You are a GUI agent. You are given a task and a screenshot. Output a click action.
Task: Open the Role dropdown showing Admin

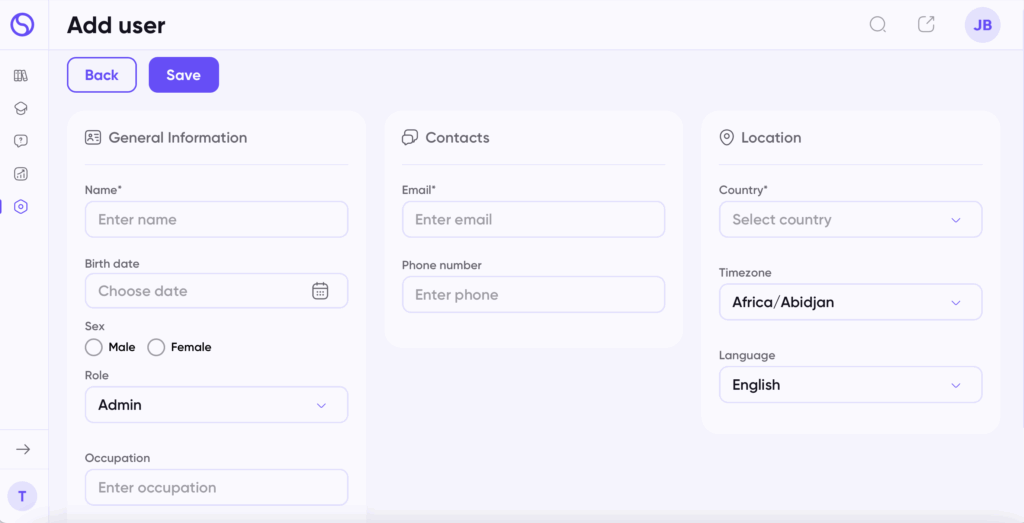(x=216, y=405)
